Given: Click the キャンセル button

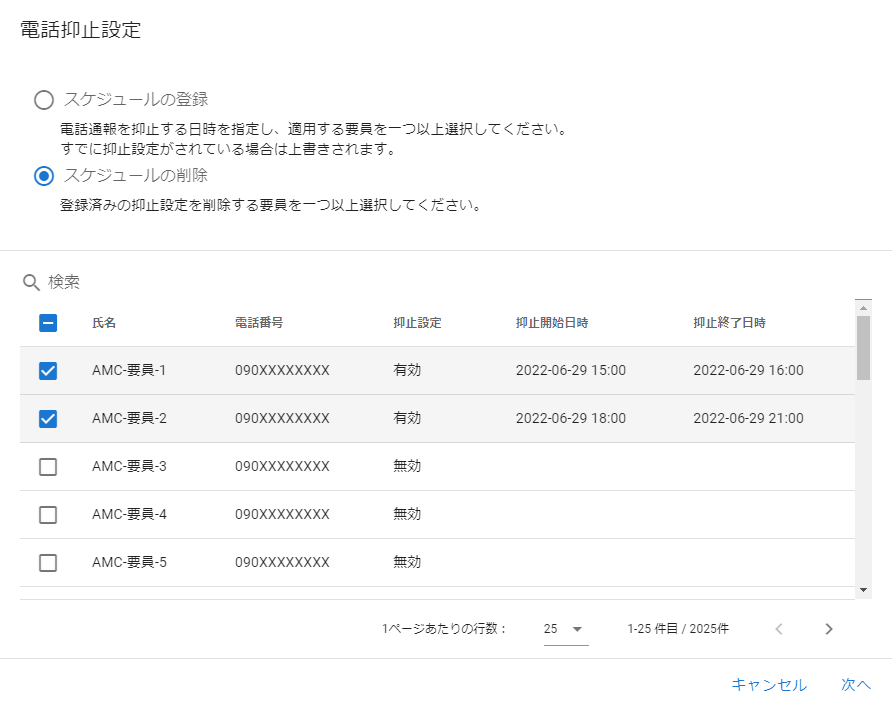Looking at the screenshot, I should click(x=768, y=685).
